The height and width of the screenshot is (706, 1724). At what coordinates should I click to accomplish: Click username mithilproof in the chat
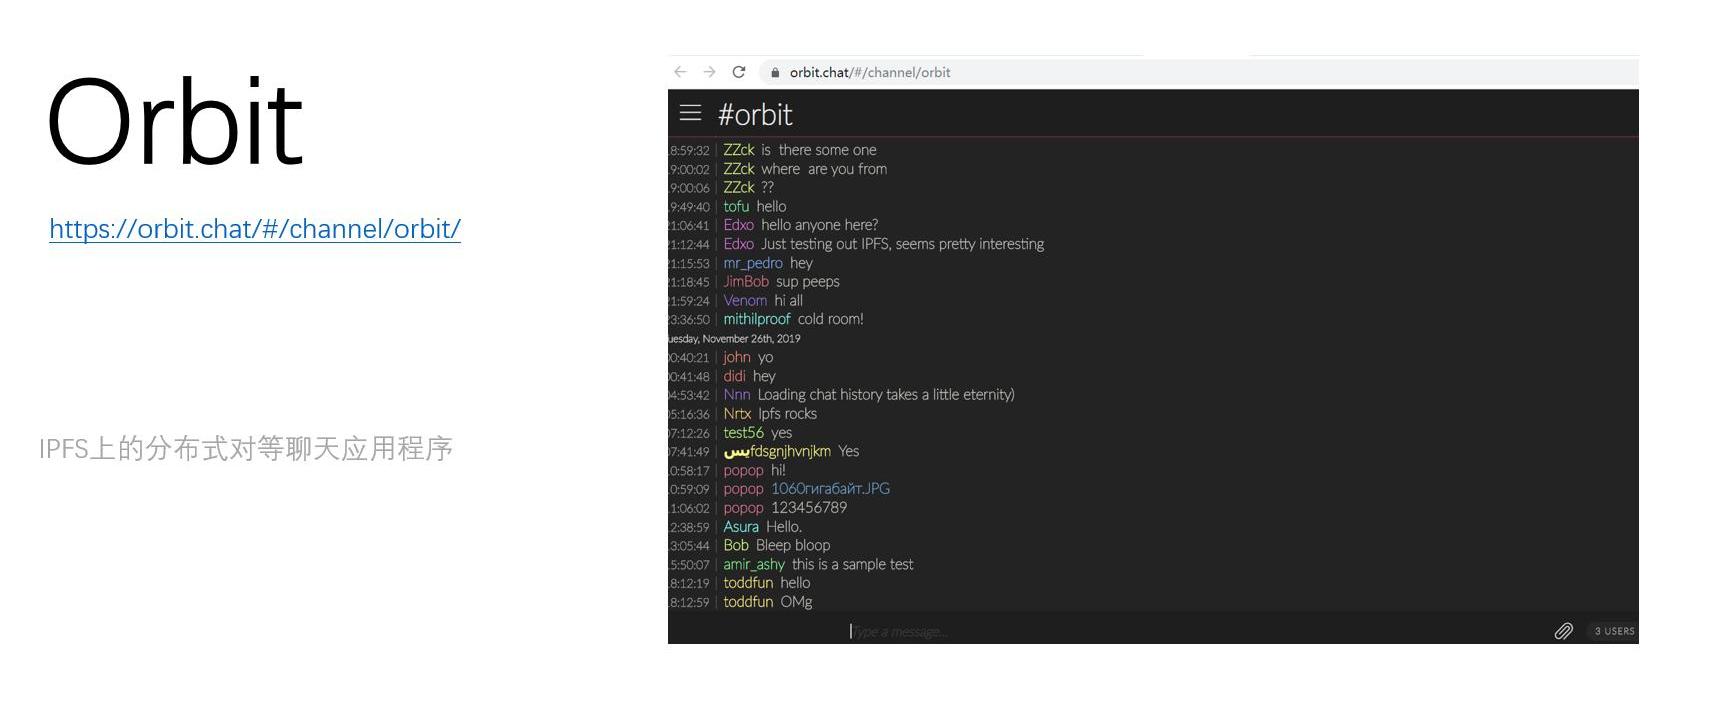756,319
